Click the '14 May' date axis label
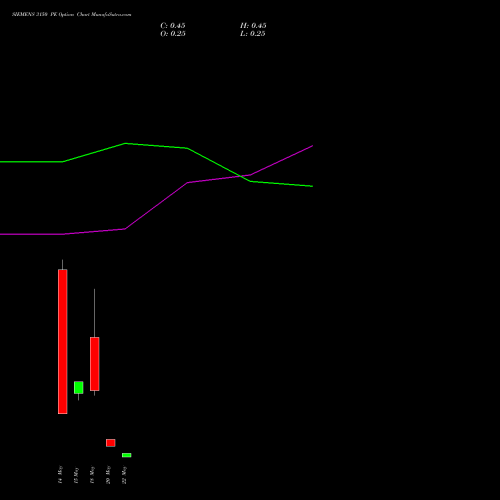 tap(60, 475)
